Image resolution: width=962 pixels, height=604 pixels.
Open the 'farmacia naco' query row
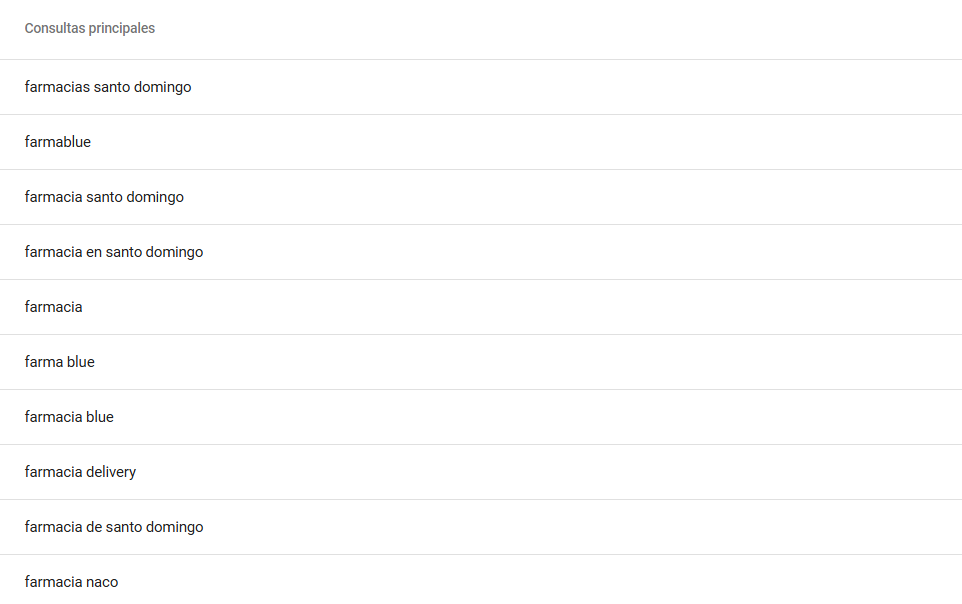pyautogui.click(x=481, y=579)
